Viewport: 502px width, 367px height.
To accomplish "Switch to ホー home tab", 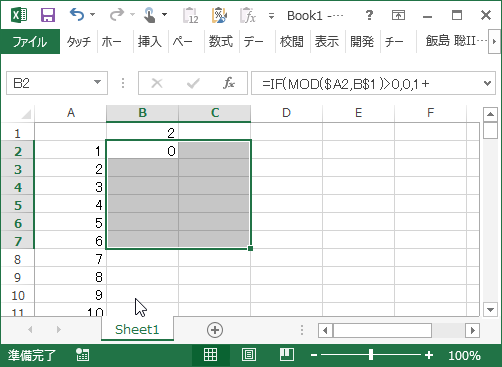I will click(x=112, y=42).
